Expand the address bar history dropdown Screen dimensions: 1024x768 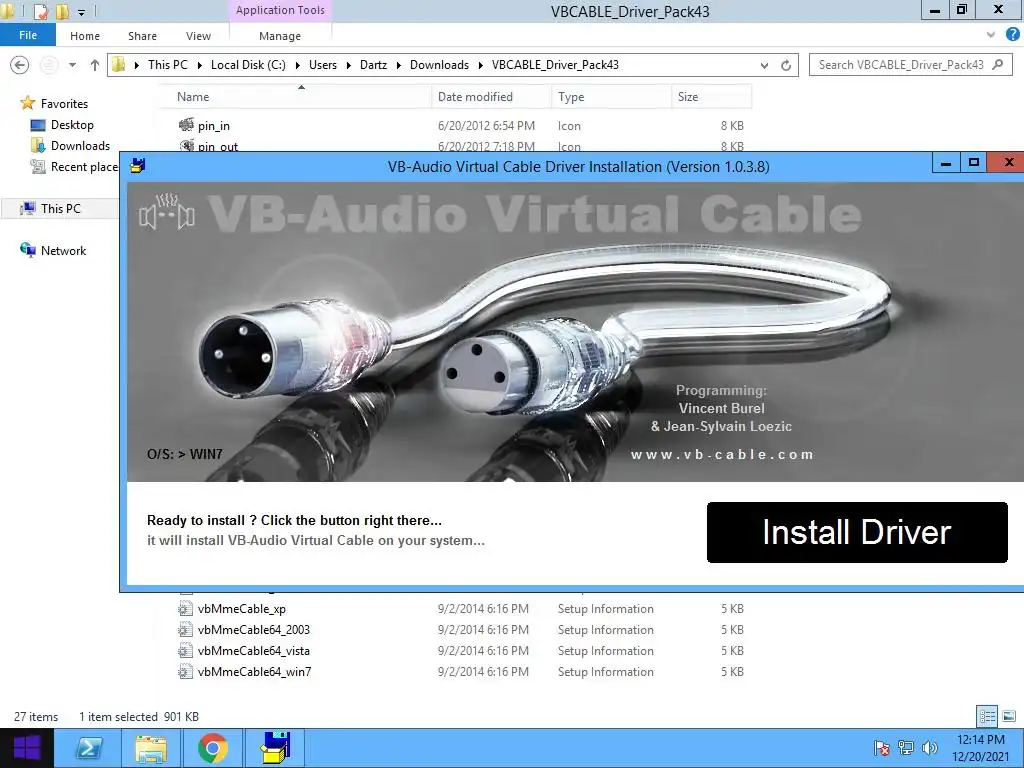click(764, 65)
